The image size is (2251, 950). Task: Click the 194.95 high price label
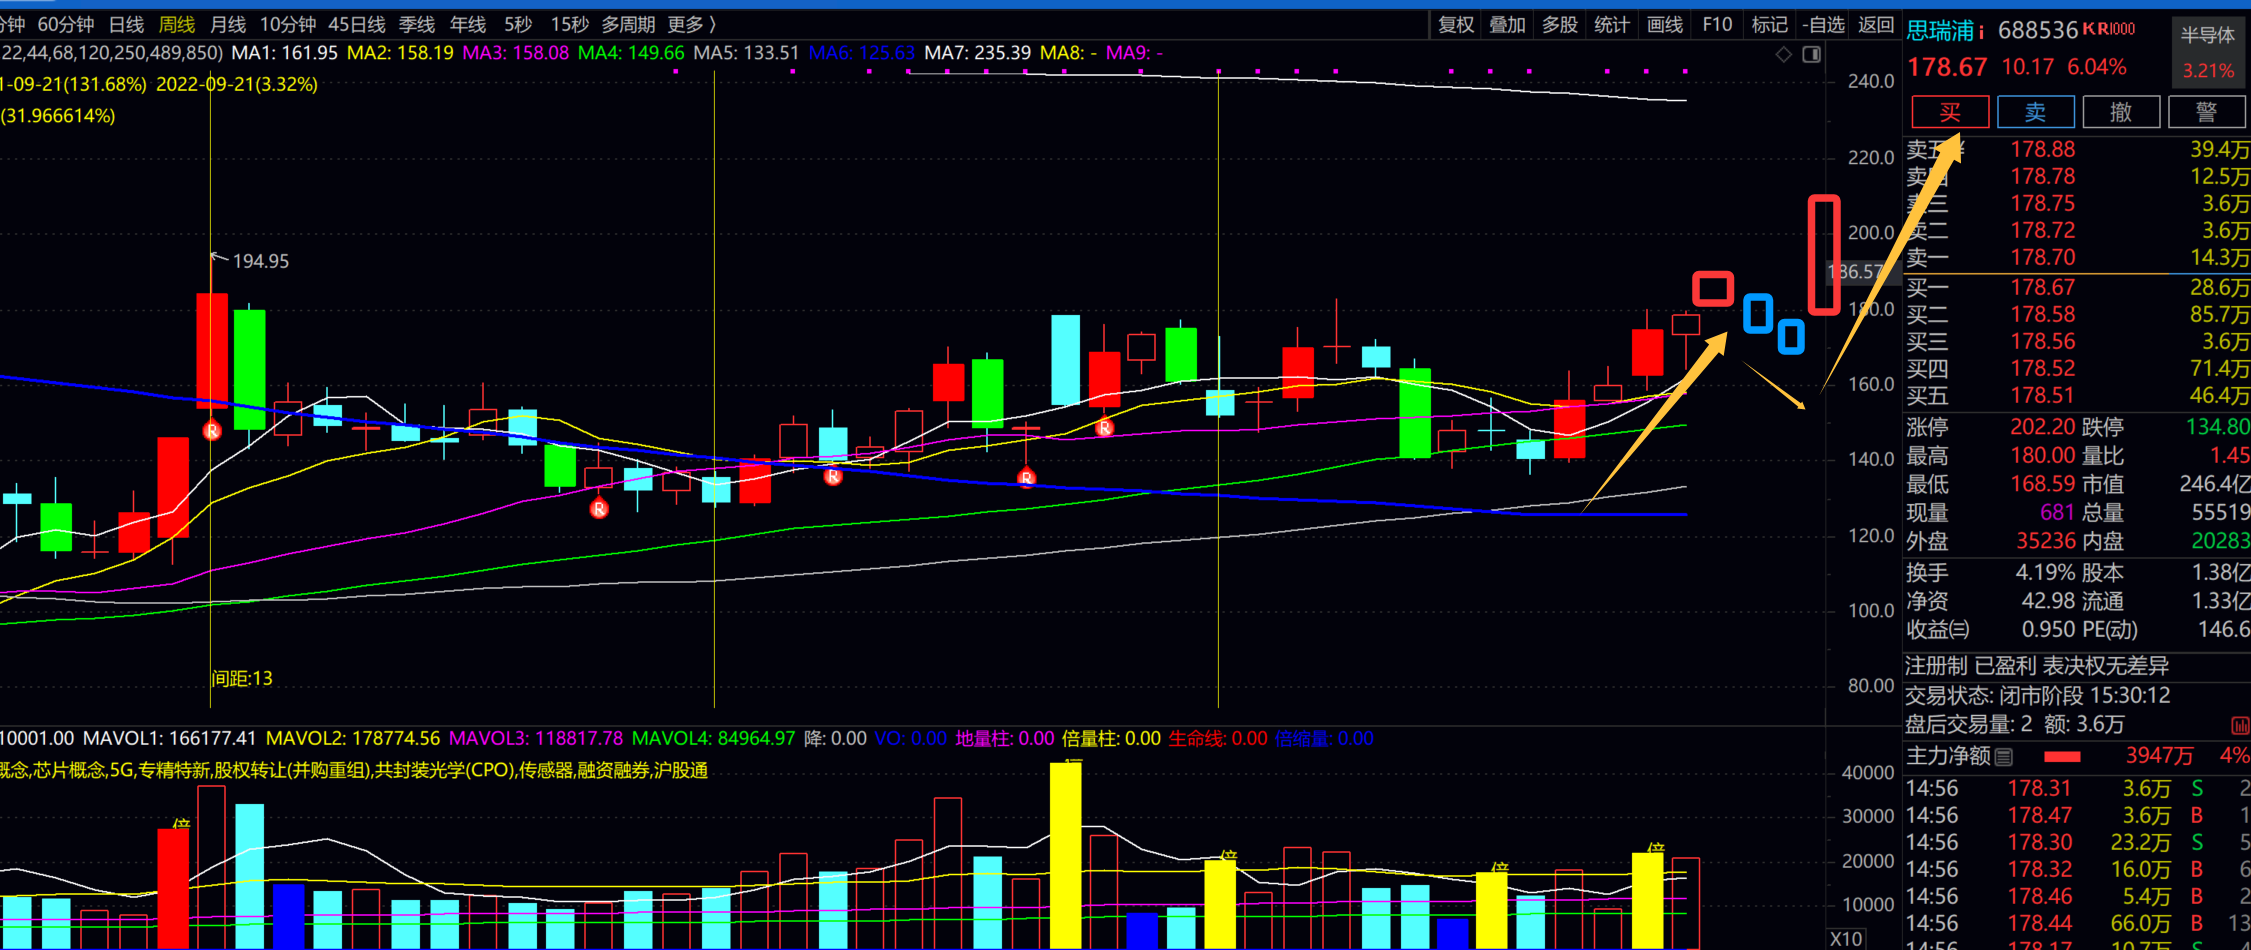(x=260, y=261)
